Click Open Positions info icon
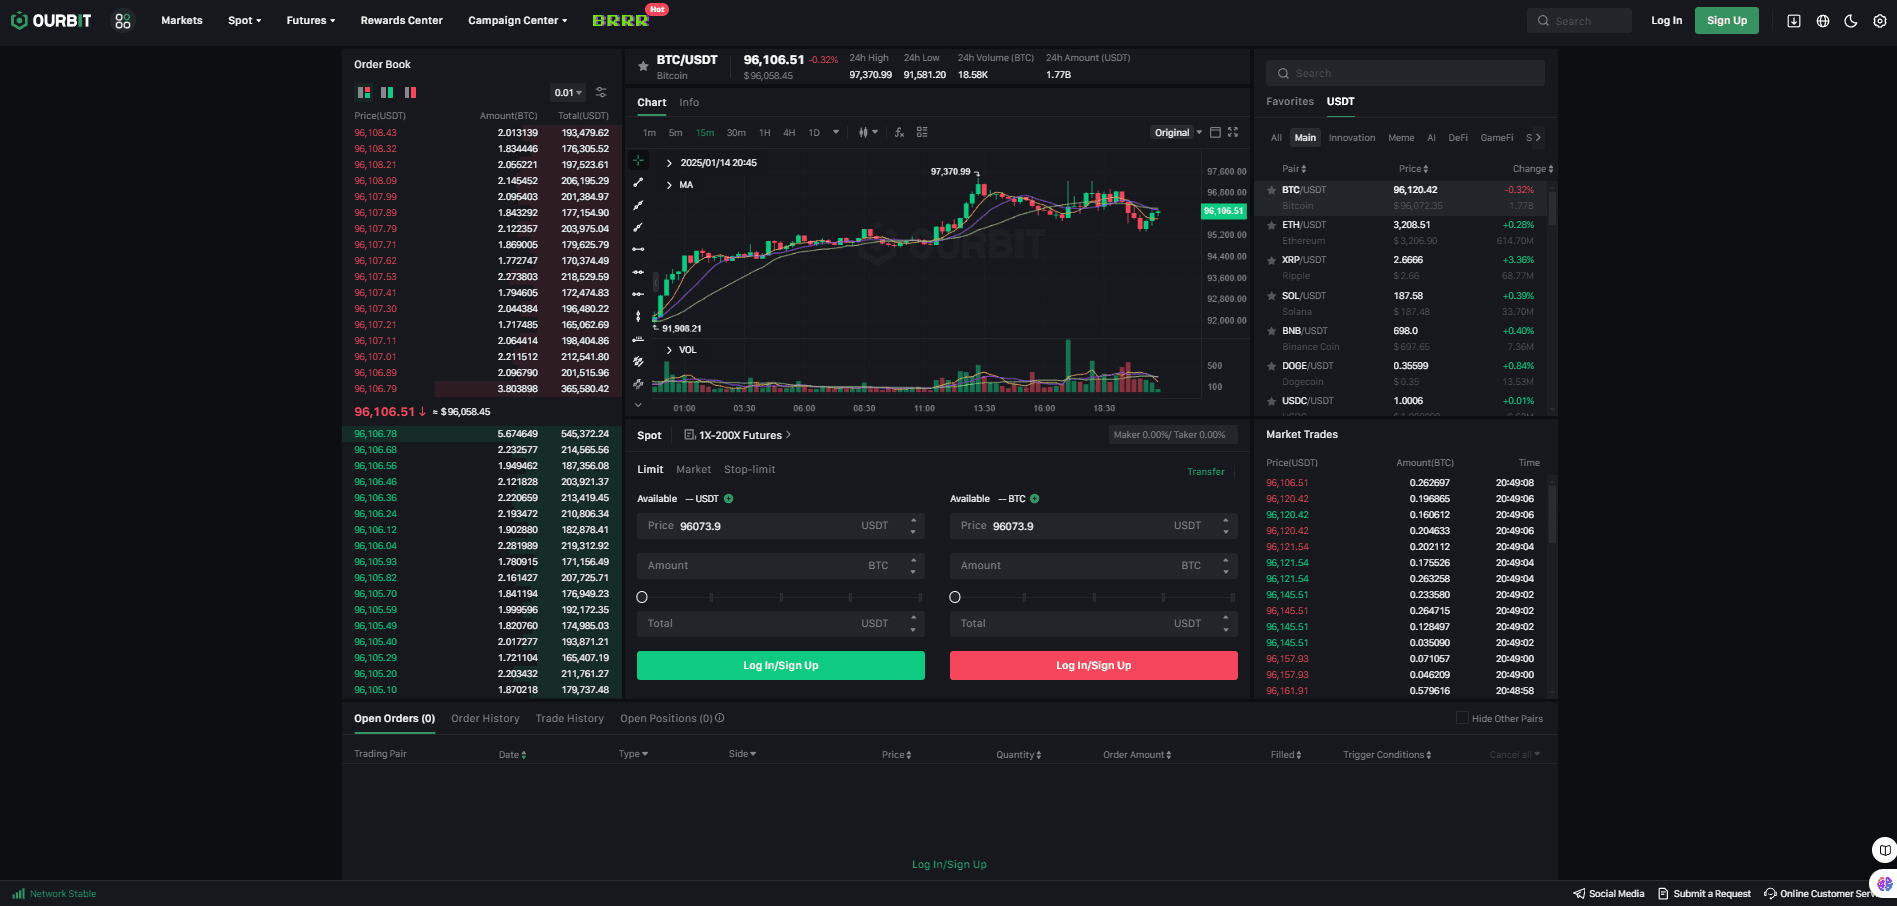Image resolution: width=1897 pixels, height=906 pixels. click(720, 718)
